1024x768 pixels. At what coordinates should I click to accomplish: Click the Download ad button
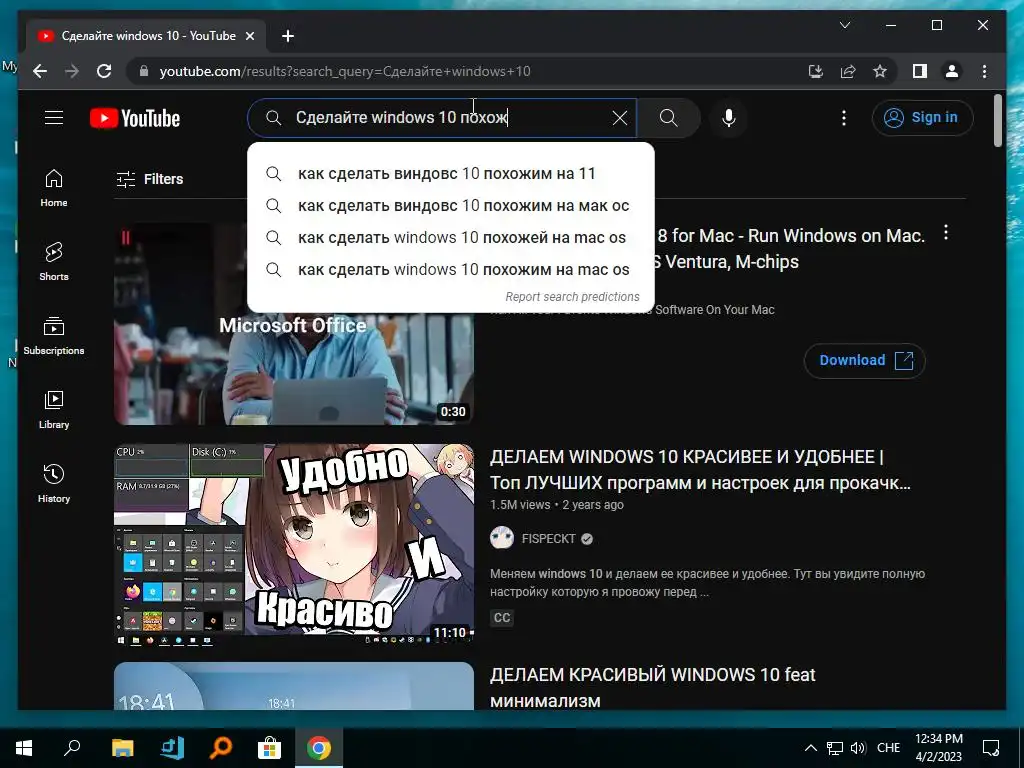pyautogui.click(x=864, y=360)
